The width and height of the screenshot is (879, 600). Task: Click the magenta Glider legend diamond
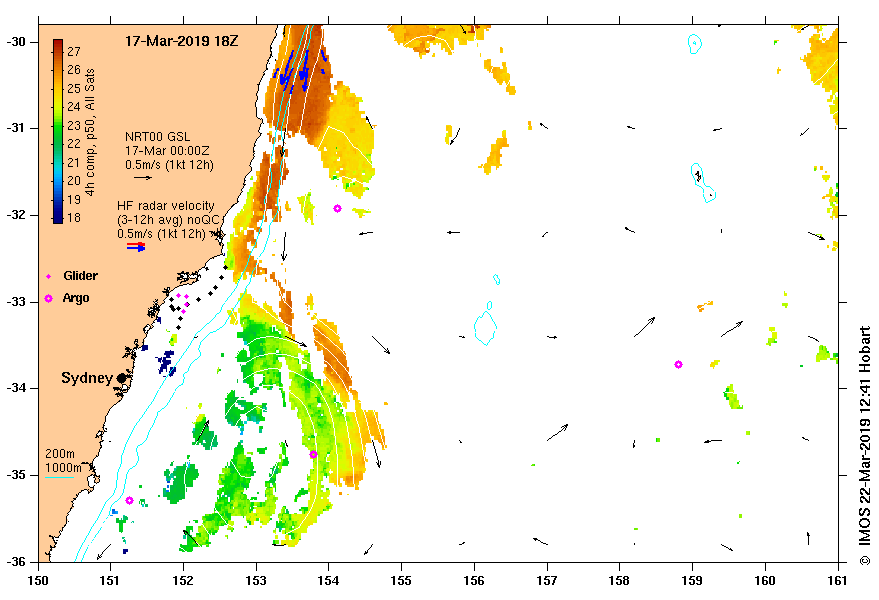click(49, 276)
